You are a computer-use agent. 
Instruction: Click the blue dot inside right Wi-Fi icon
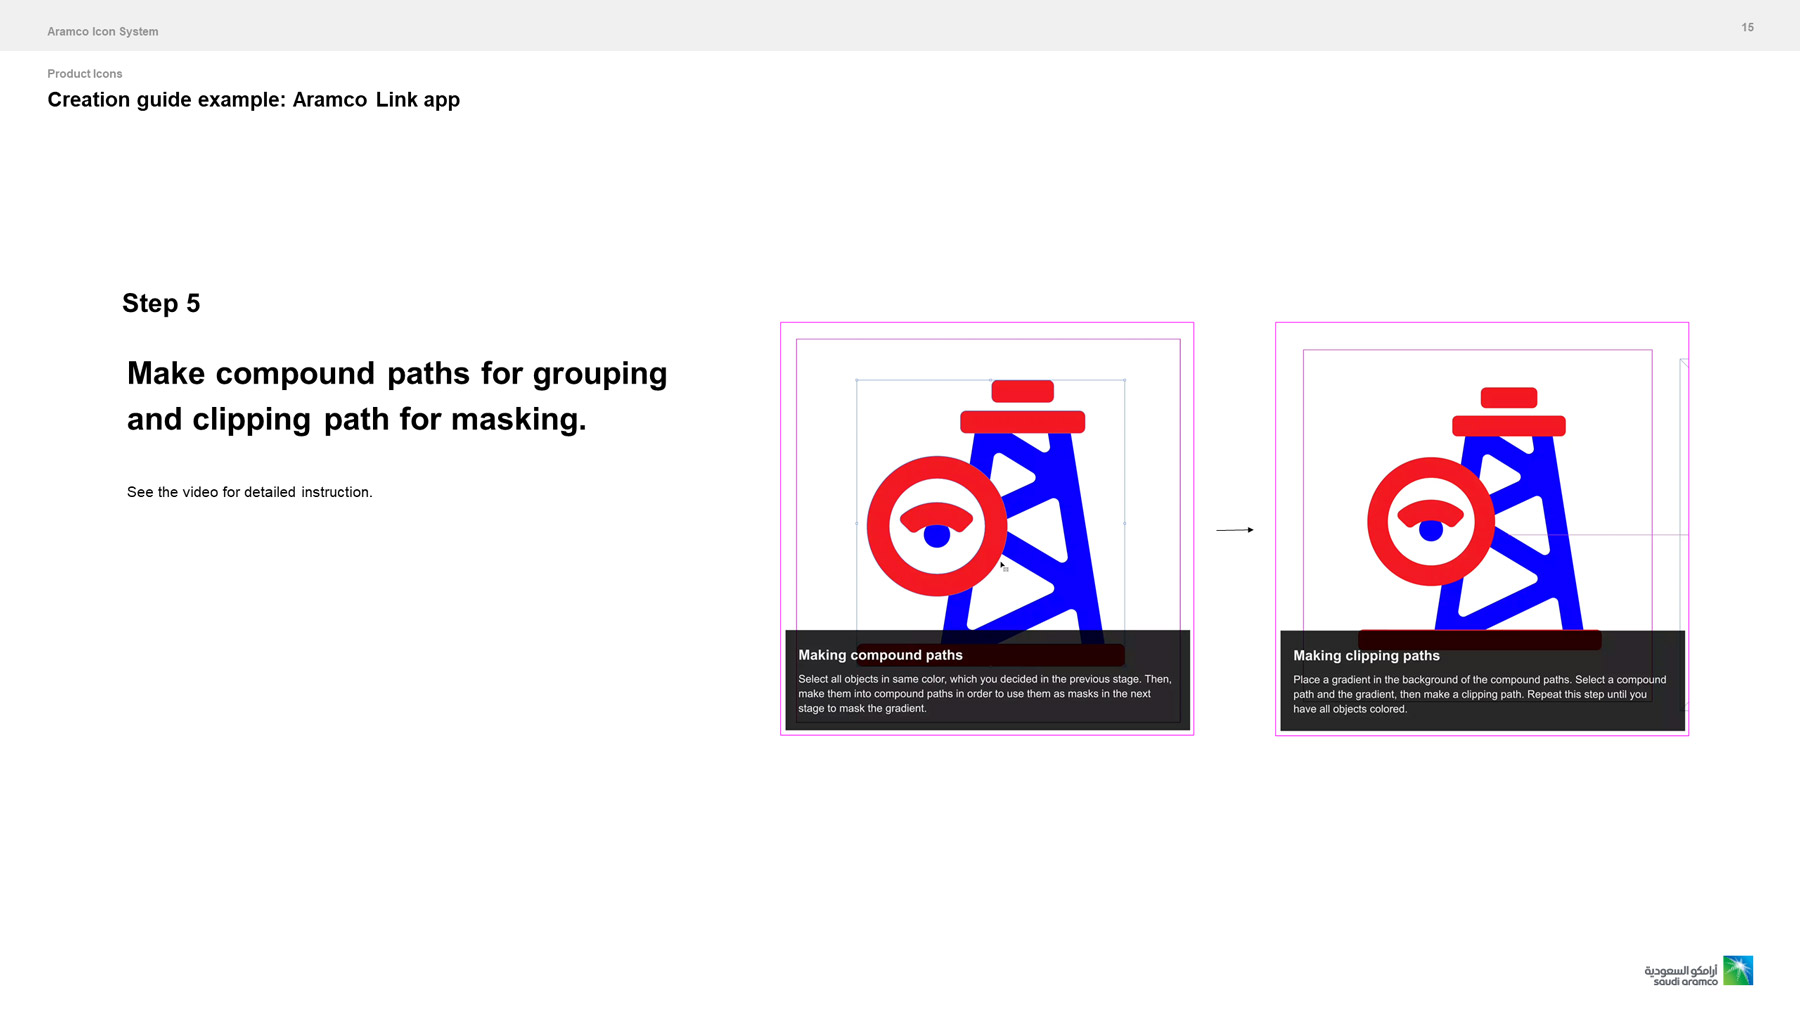coord(1431,531)
